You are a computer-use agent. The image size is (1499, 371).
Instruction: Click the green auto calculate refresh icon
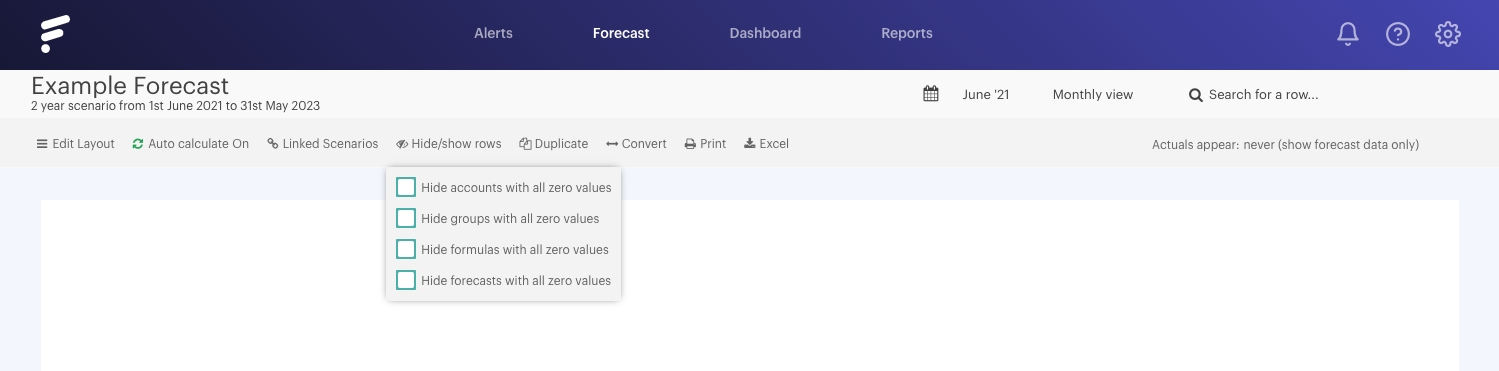click(x=138, y=144)
